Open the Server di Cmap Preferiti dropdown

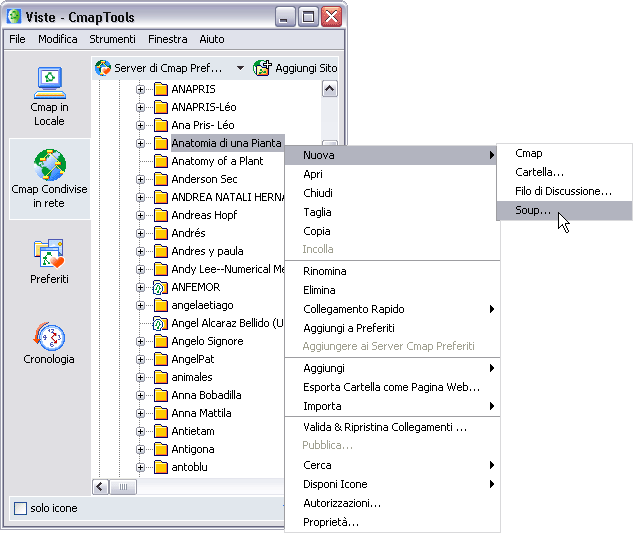click(240, 68)
